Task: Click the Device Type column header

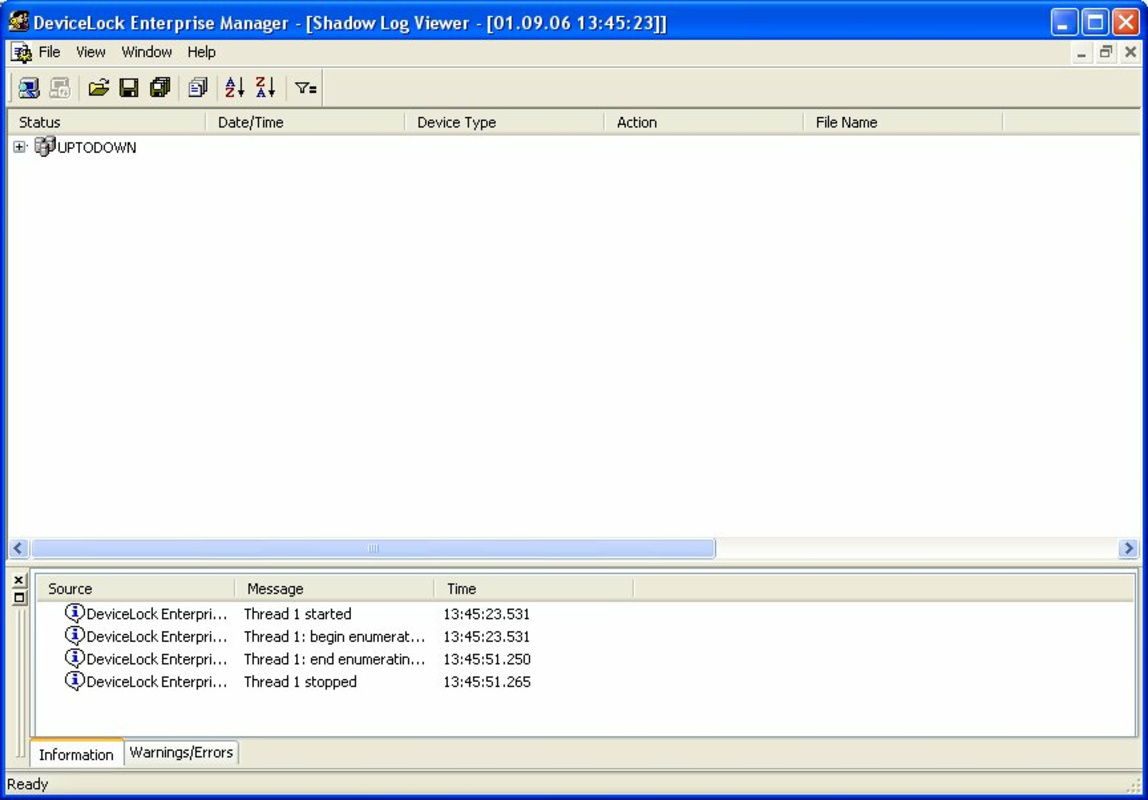Action: [456, 121]
